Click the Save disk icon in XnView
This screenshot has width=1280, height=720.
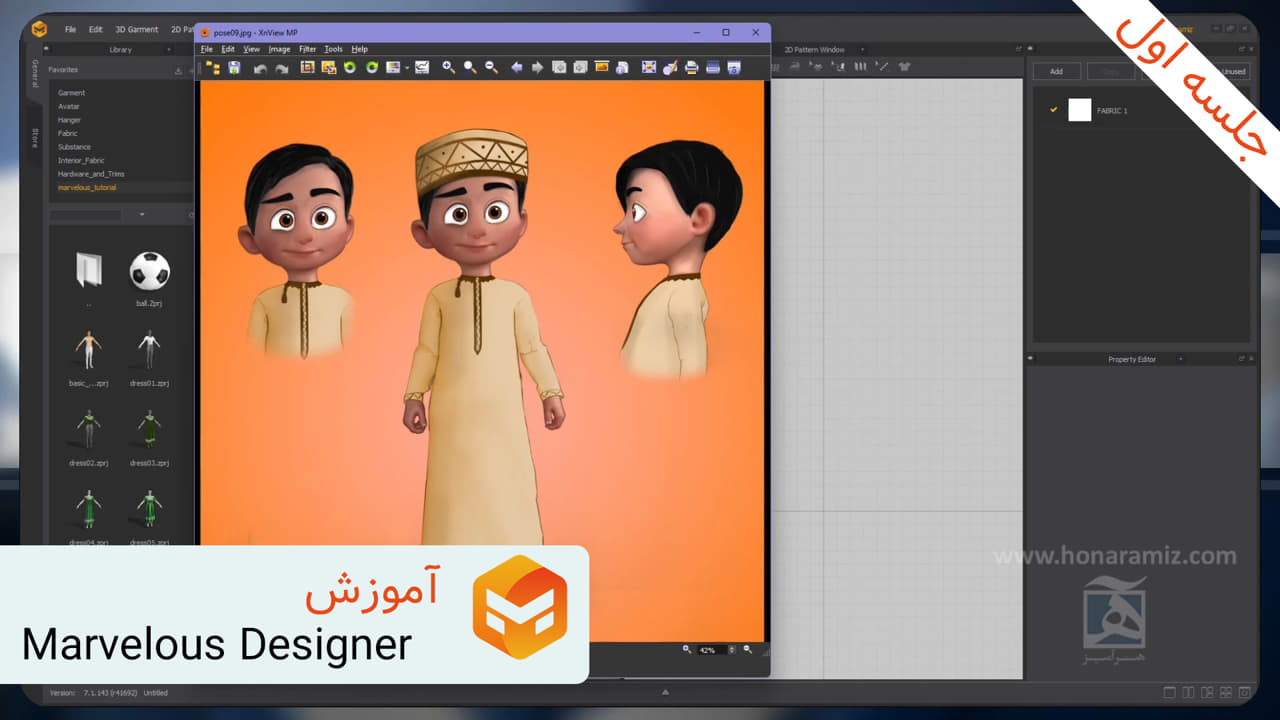(234, 67)
